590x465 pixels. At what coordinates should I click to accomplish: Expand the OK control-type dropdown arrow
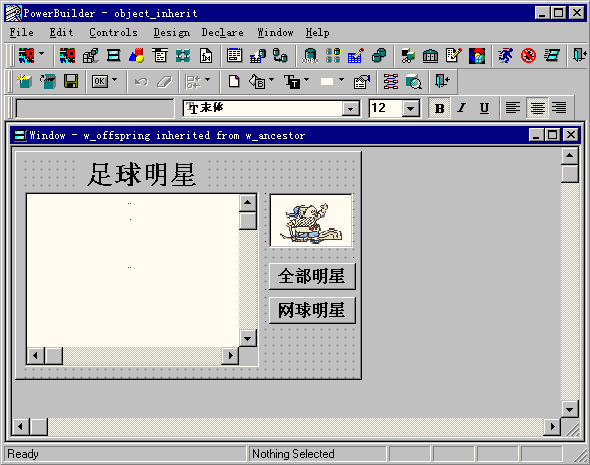[x=115, y=80]
